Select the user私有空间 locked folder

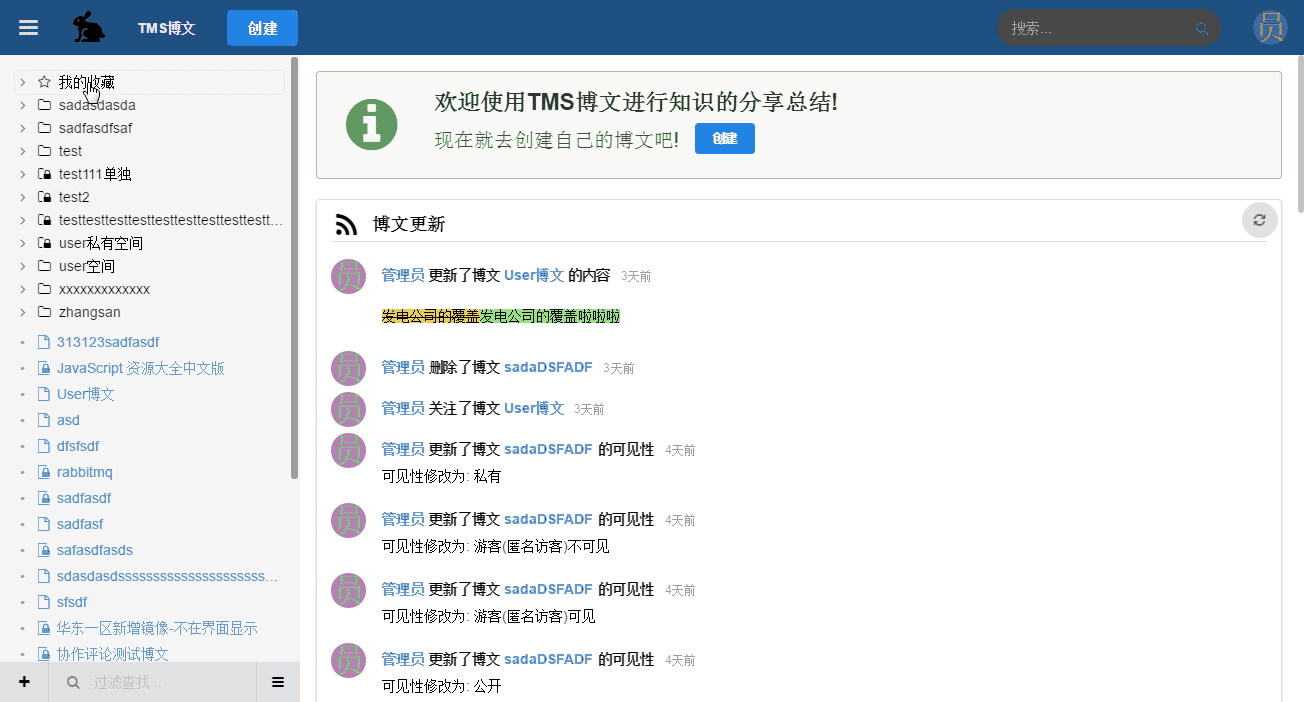click(100, 243)
